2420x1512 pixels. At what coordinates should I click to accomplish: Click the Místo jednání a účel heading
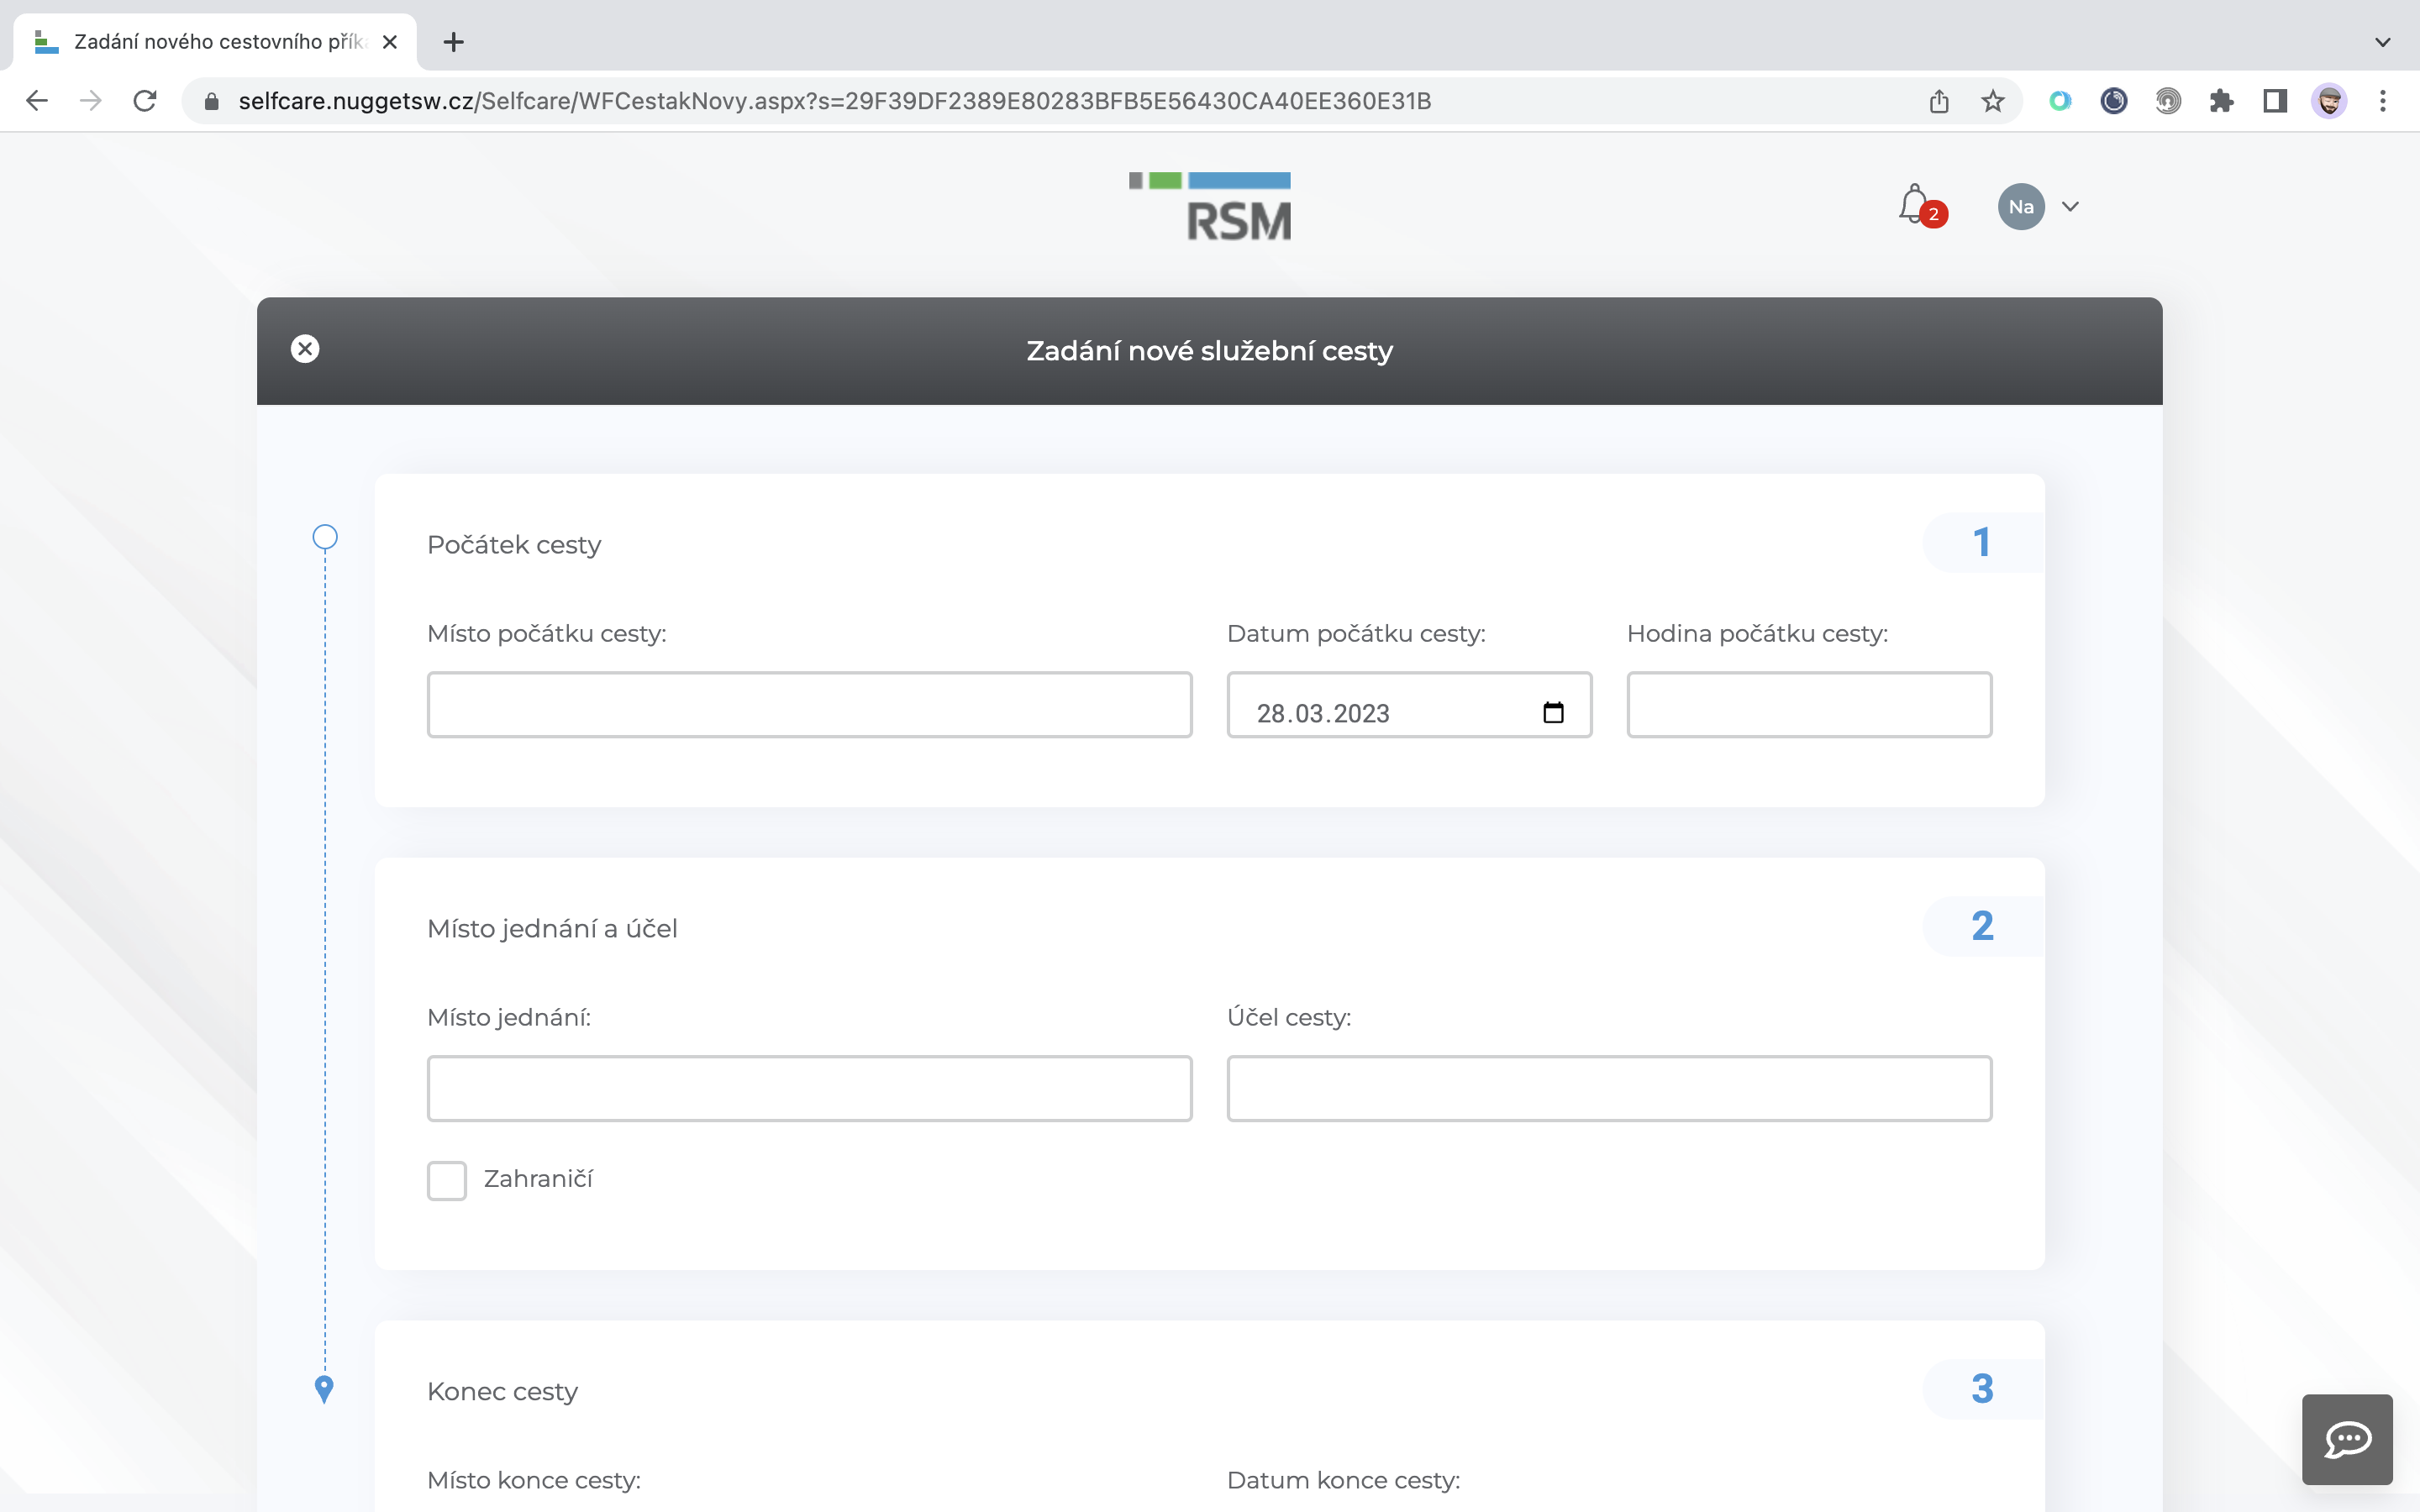pyautogui.click(x=552, y=929)
